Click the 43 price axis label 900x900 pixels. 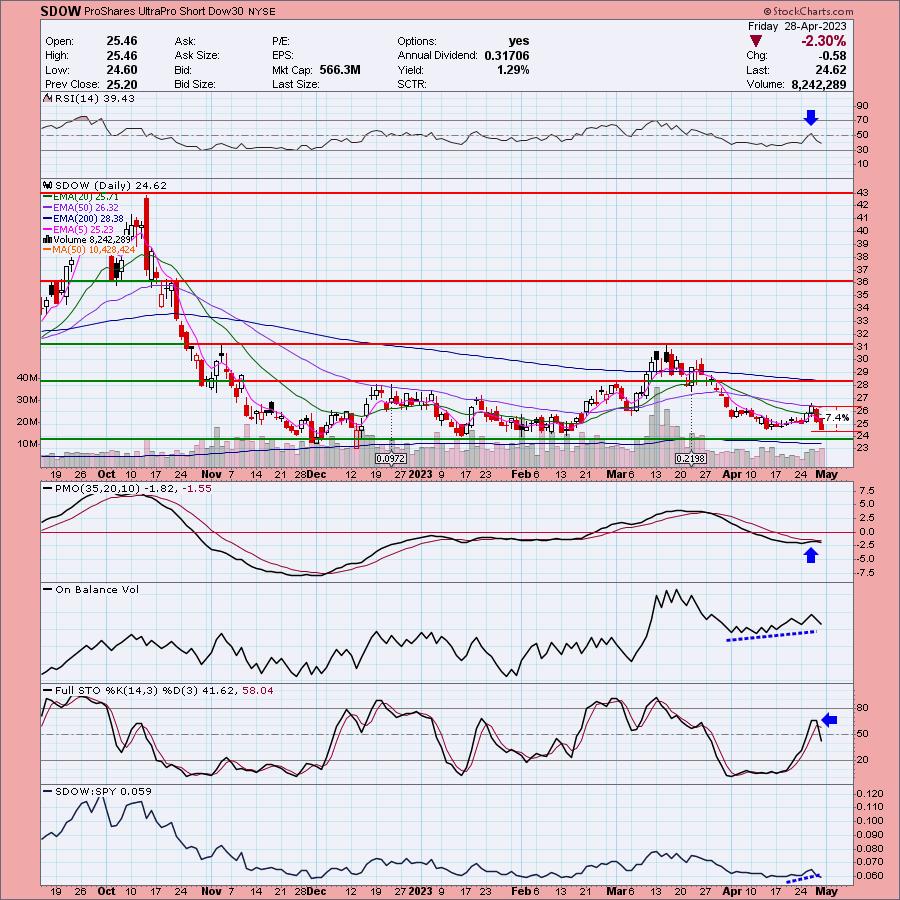coord(862,192)
